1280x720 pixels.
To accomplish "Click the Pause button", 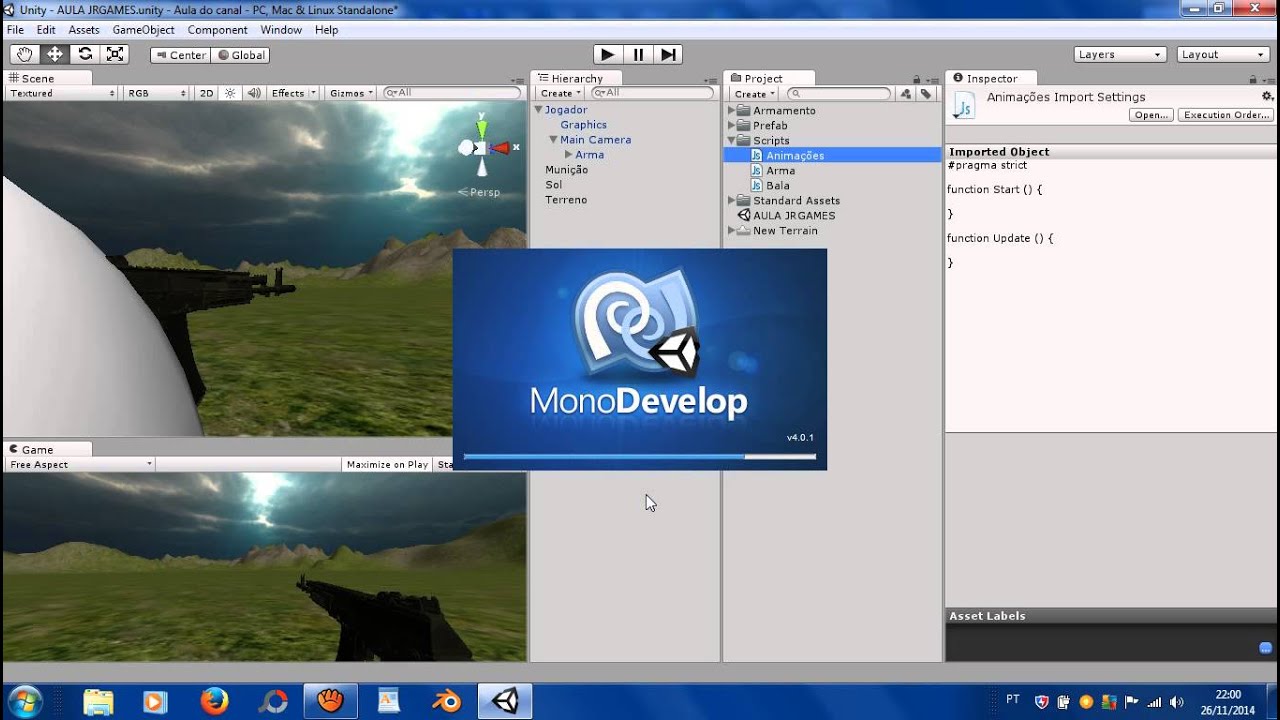I will click(x=638, y=54).
